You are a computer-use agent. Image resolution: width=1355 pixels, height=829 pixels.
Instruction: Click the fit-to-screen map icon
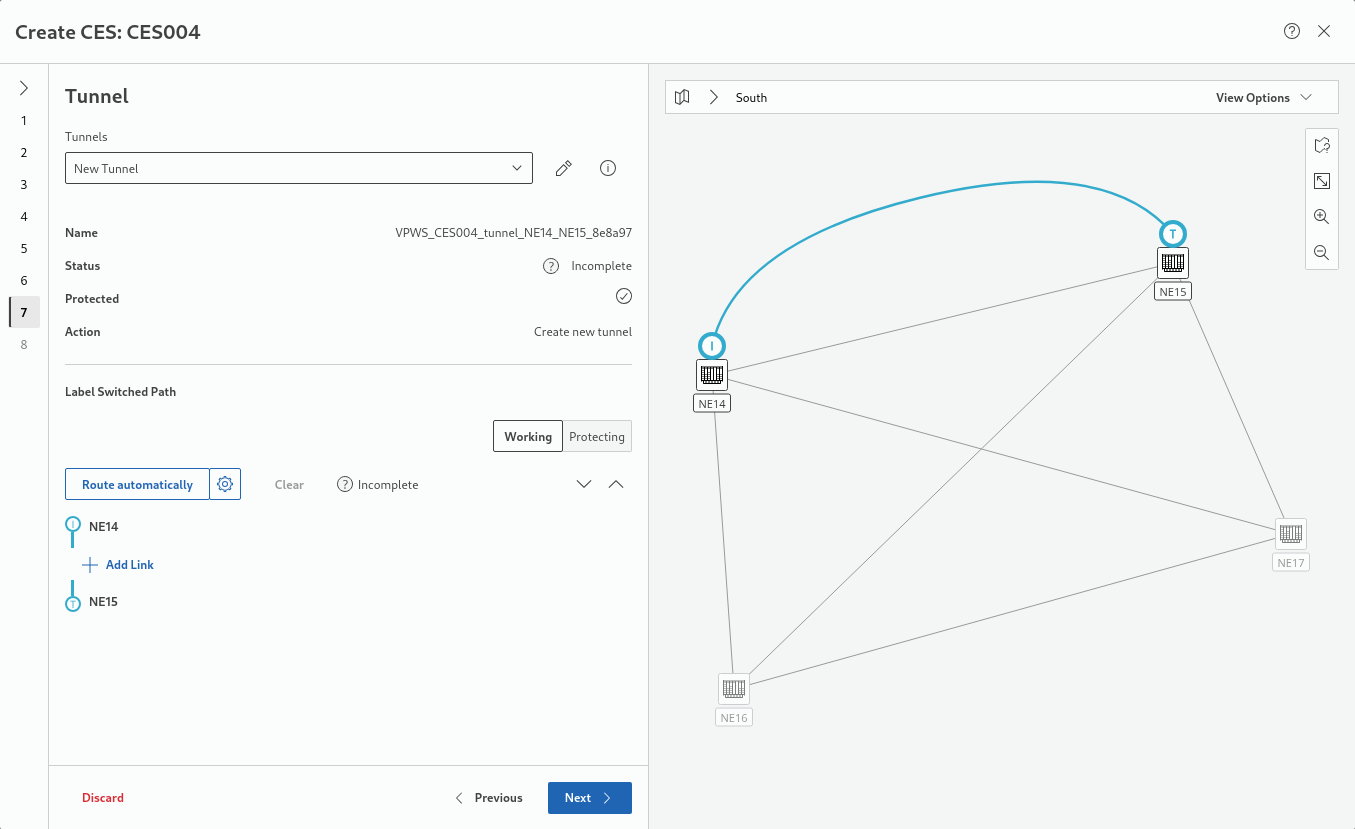click(1321, 181)
